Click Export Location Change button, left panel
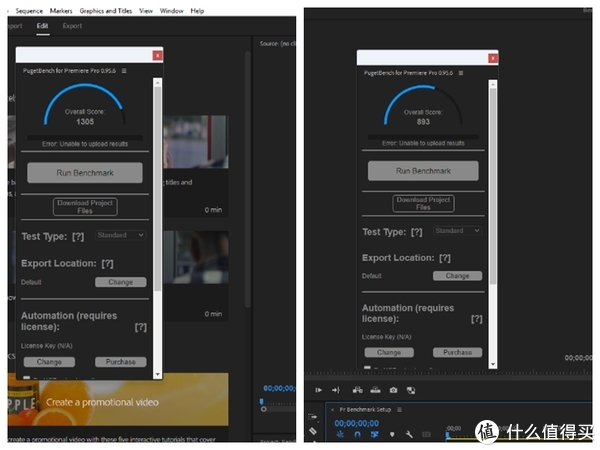Screen dimensions: 600x450 [121, 282]
